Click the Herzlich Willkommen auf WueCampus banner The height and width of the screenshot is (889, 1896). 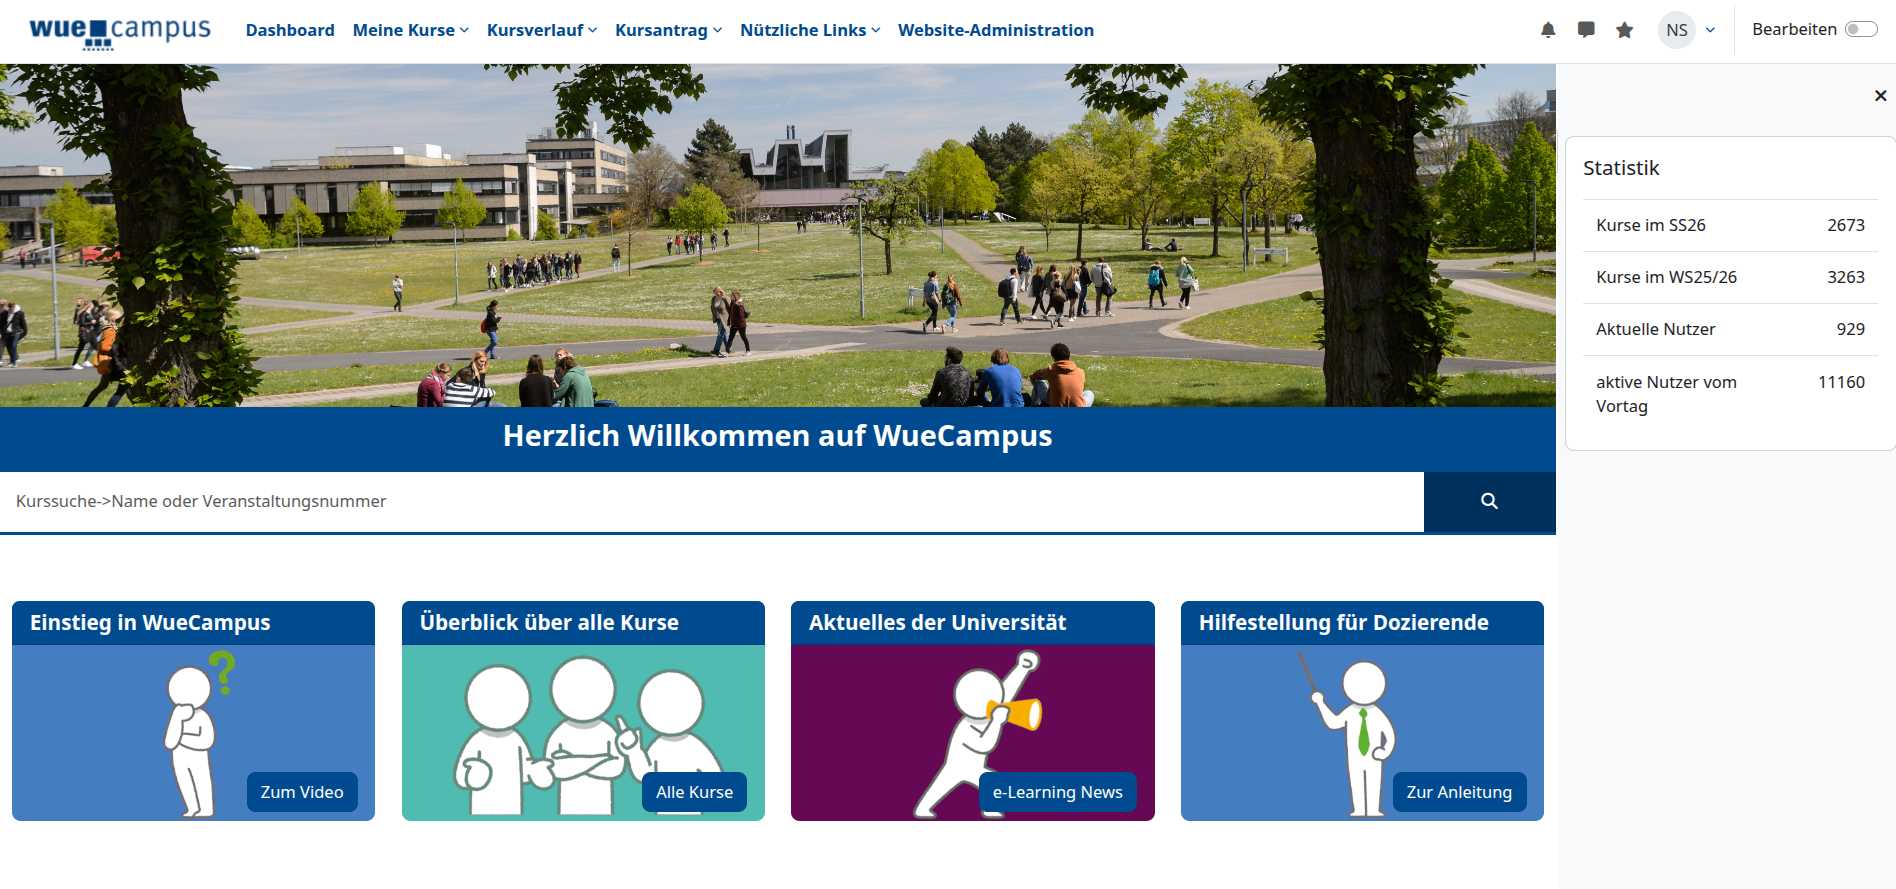[777, 437]
